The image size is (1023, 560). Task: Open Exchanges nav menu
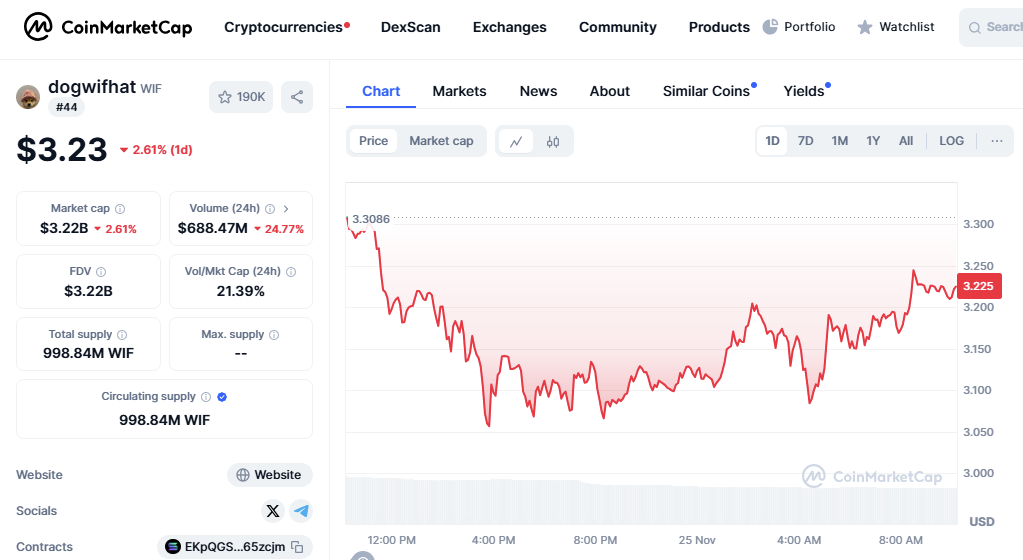tap(510, 27)
